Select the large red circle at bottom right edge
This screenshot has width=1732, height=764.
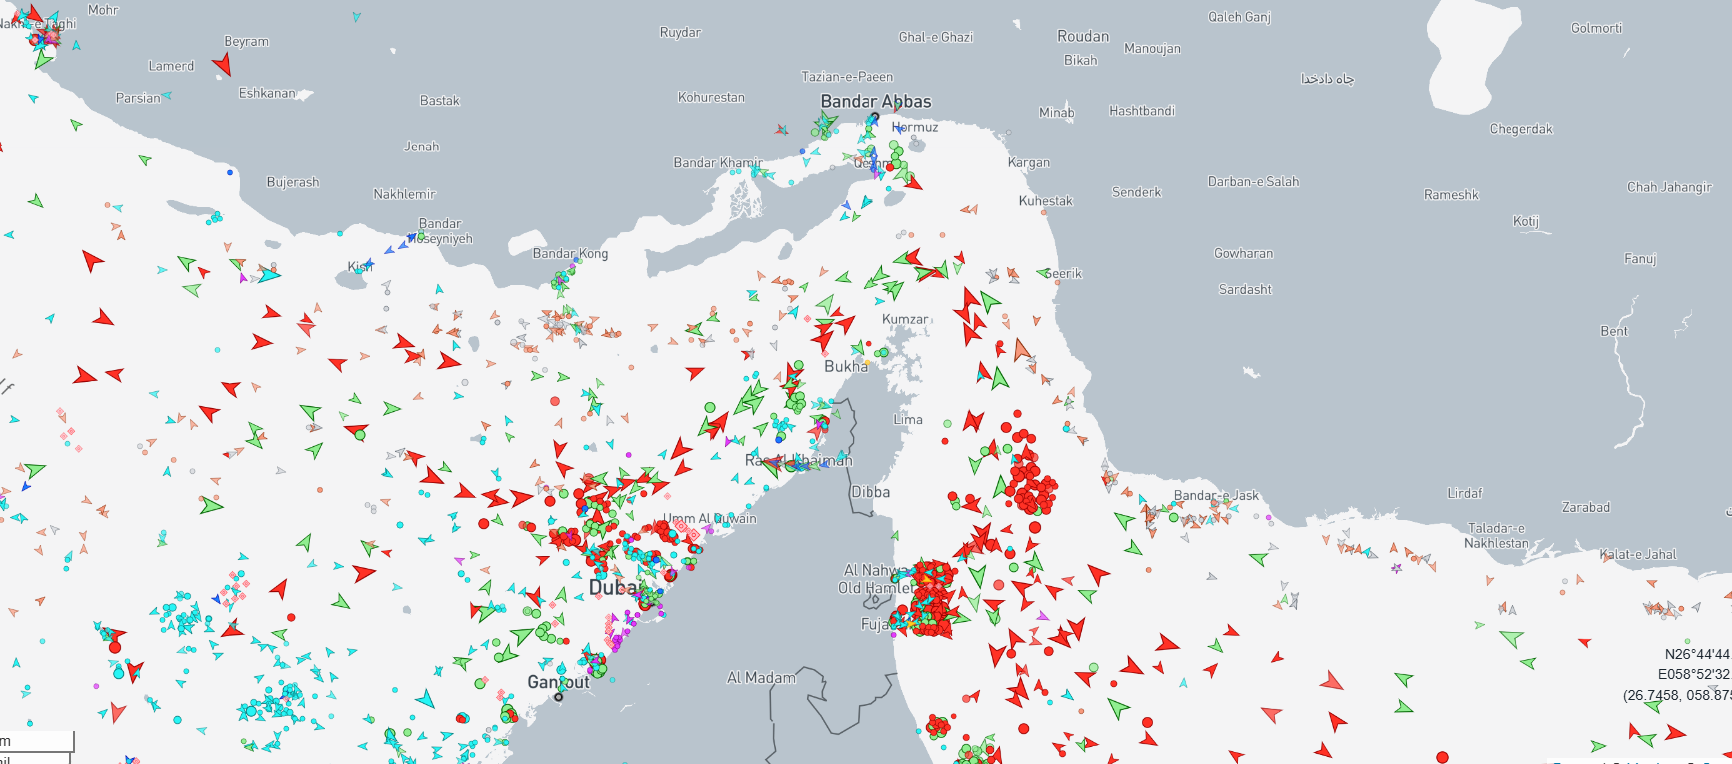1442,757
